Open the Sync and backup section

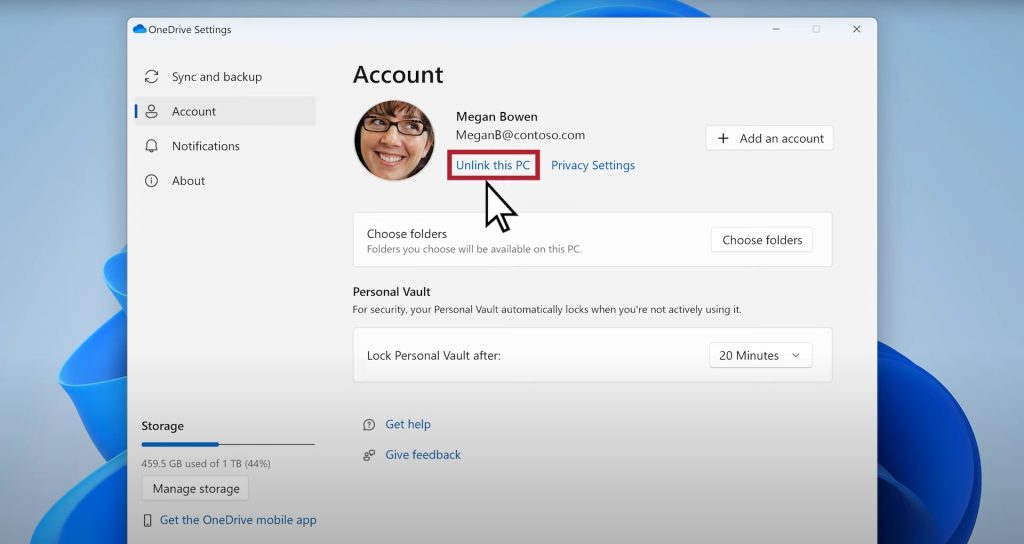coord(216,77)
